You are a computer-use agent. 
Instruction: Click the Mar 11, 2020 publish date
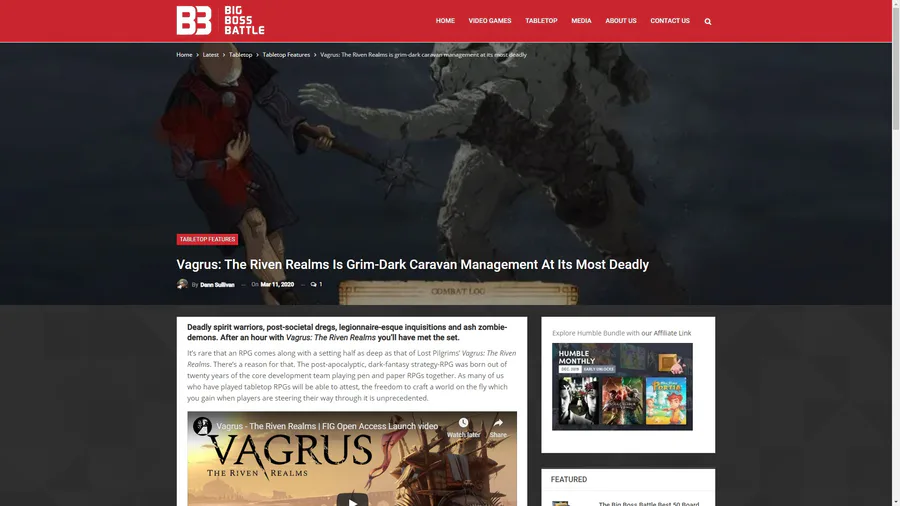[x=277, y=285]
